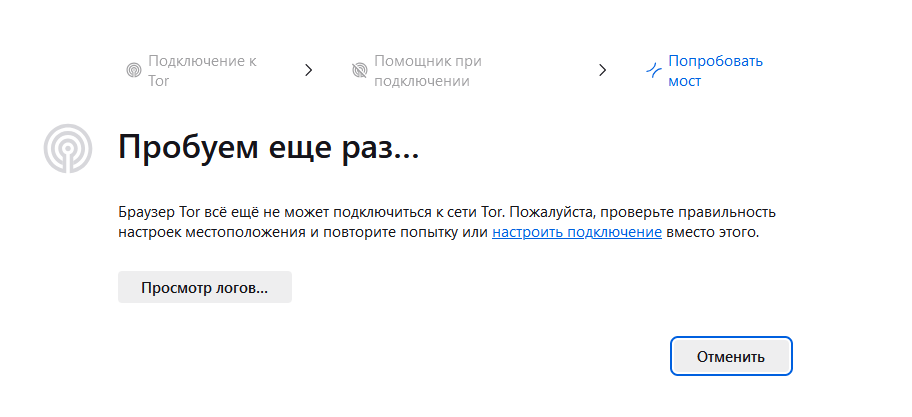The image size is (912, 417).
Task: Click the word 'мост' in the blue breadcrumb
Action: tap(685, 81)
